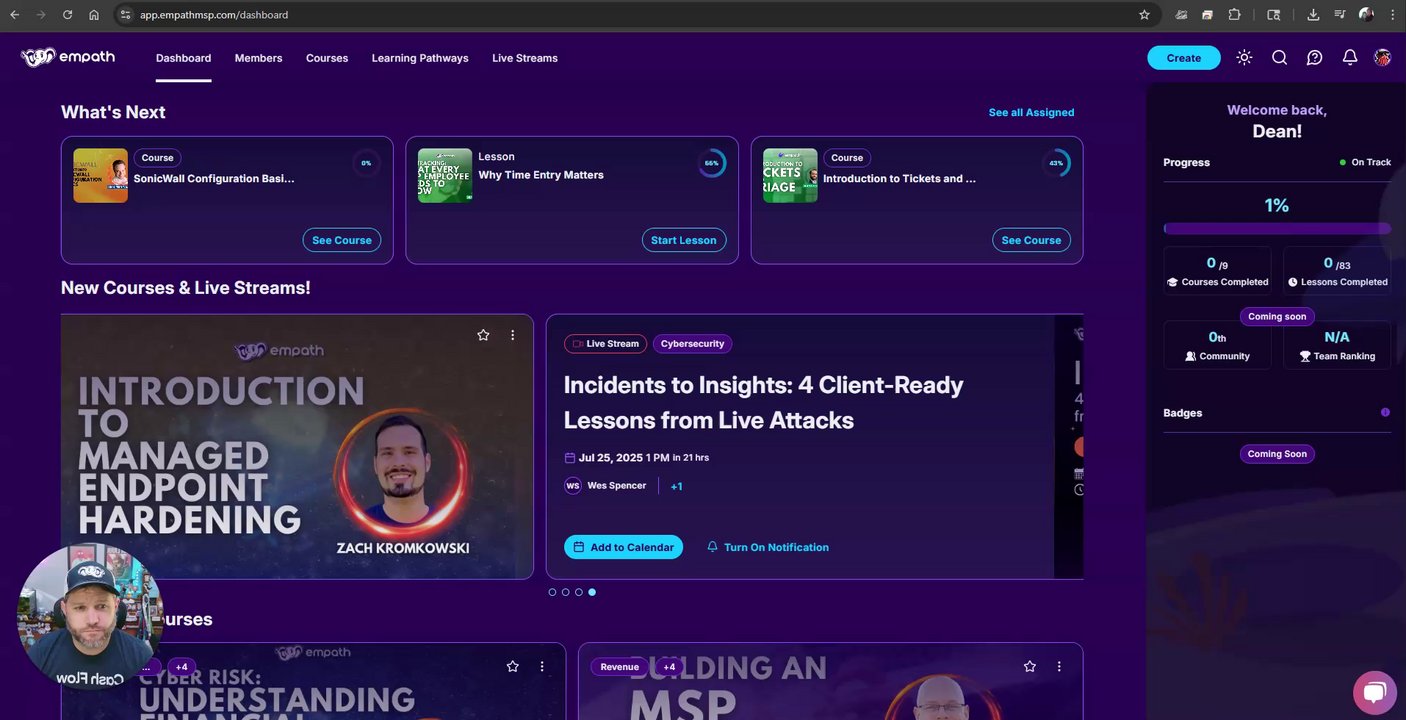Click the +4 tag on Building an MSP card
Viewport: 1406px width, 720px height.
tap(669, 667)
